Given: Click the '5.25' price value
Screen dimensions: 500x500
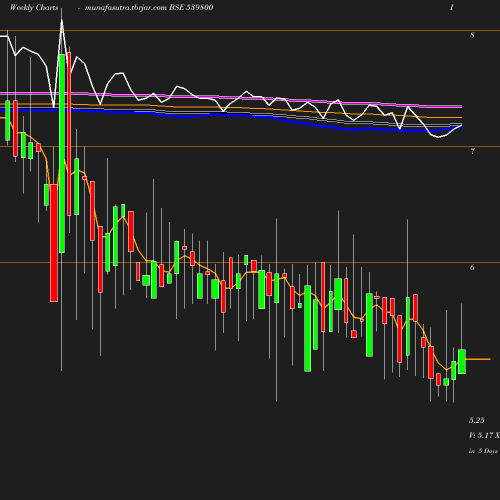Looking at the screenshot, I should (x=477, y=420).
